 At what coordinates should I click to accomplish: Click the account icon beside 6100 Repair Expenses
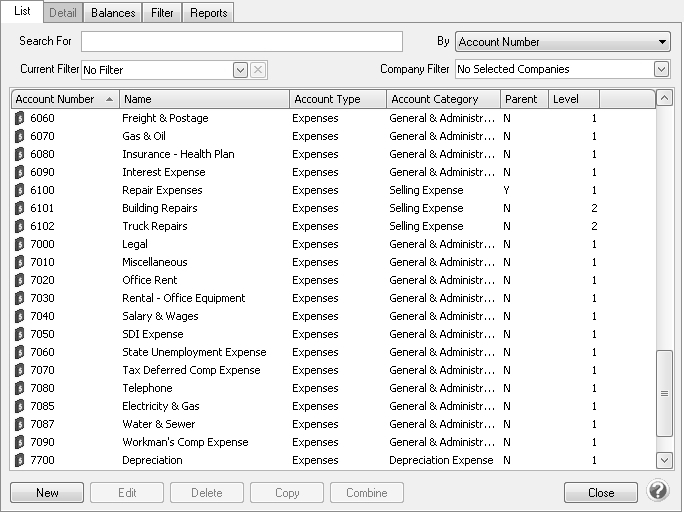pyautogui.click(x=20, y=190)
